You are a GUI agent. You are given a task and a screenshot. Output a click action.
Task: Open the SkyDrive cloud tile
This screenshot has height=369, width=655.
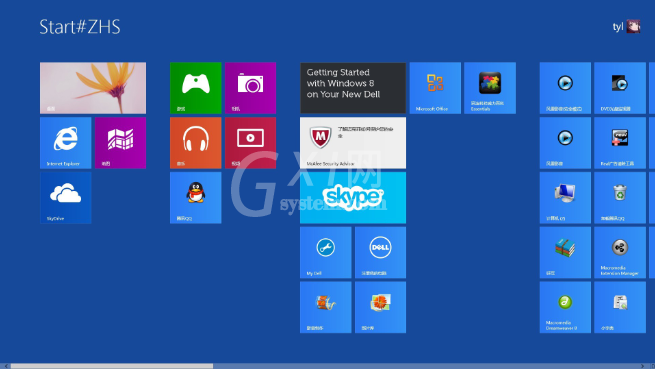point(66,198)
